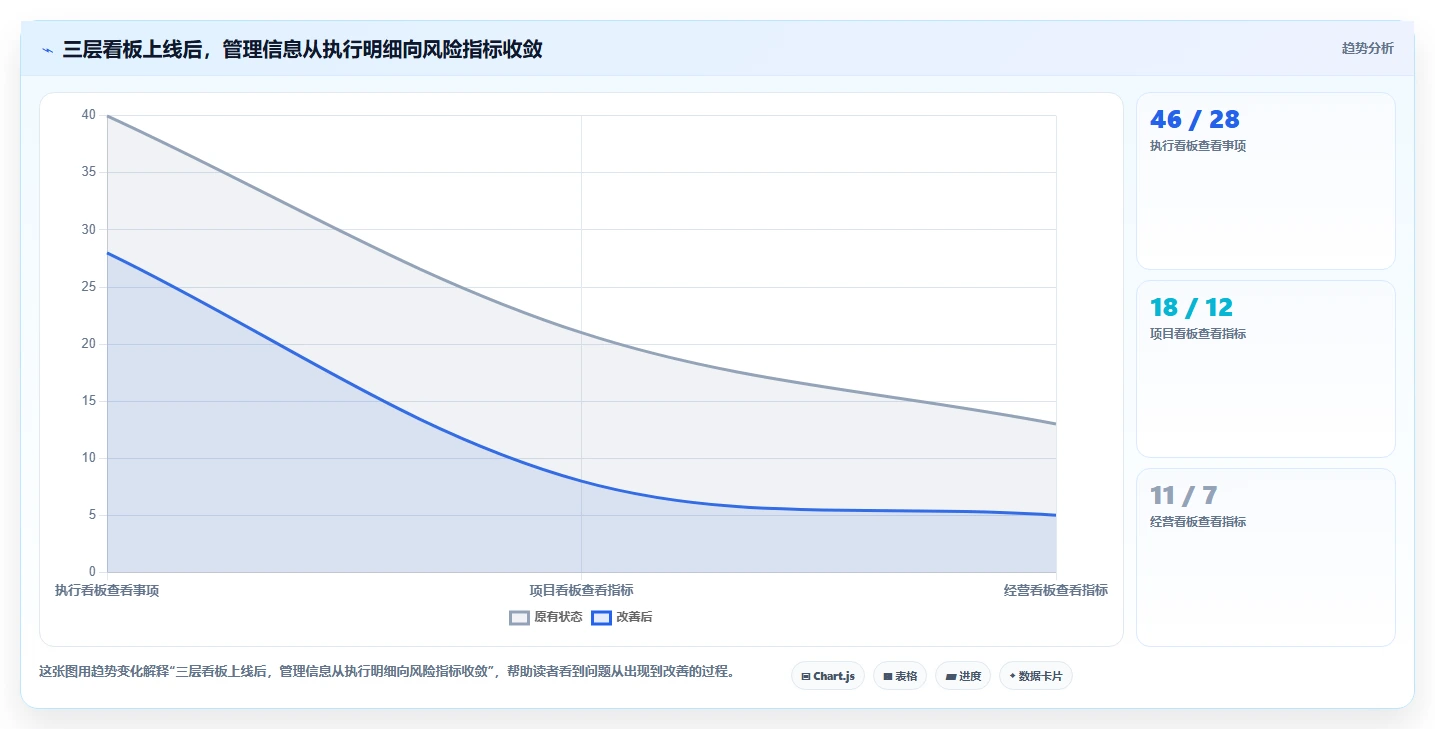
Task: Click the Chart.js tag
Action: click(828, 676)
